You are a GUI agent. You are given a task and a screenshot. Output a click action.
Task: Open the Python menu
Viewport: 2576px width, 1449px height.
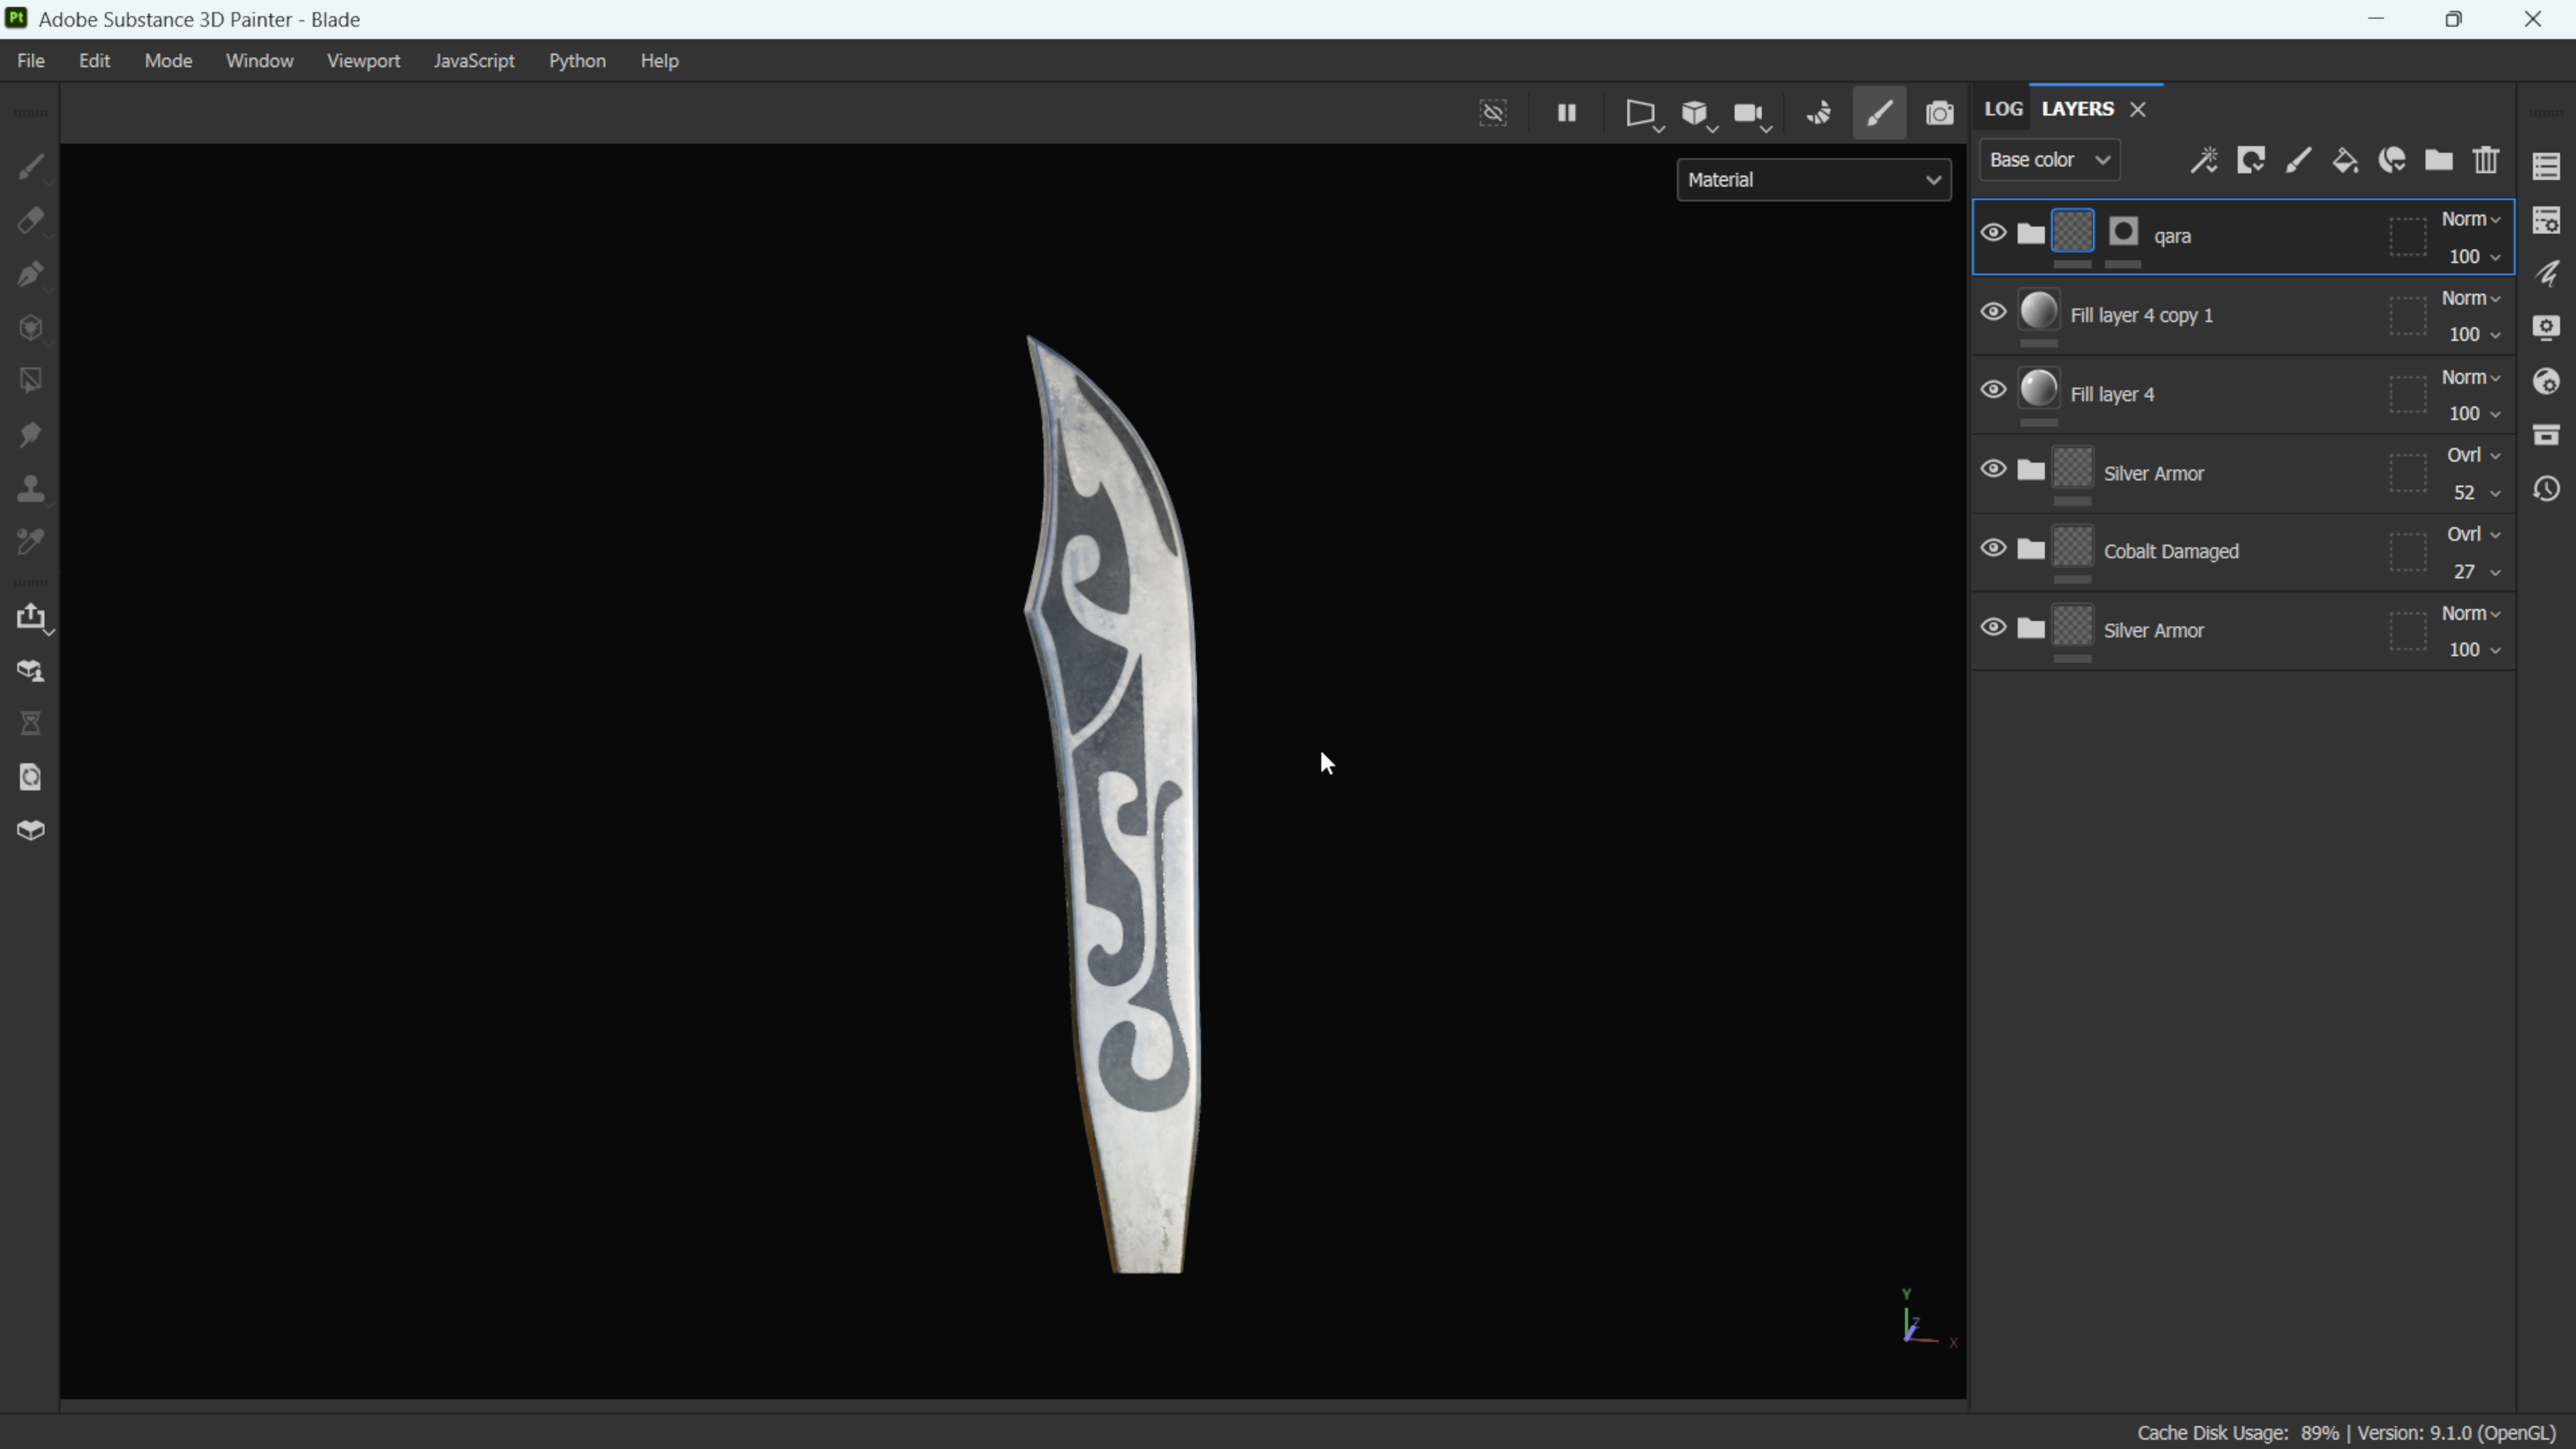click(577, 61)
